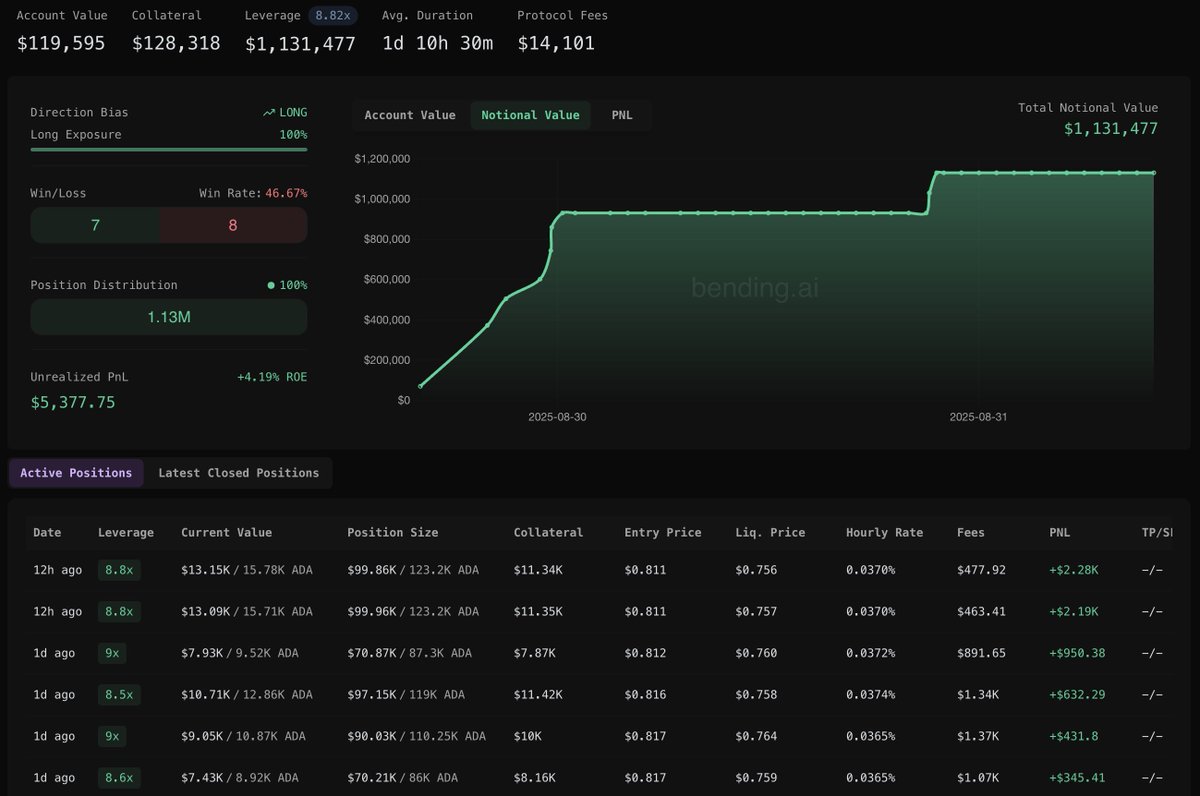Click the $0.764 liquidation price
The width and height of the screenshot is (1200, 796).
(756, 736)
